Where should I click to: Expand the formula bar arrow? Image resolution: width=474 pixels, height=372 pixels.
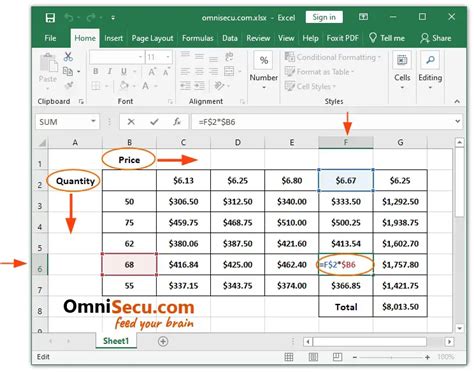click(x=458, y=122)
